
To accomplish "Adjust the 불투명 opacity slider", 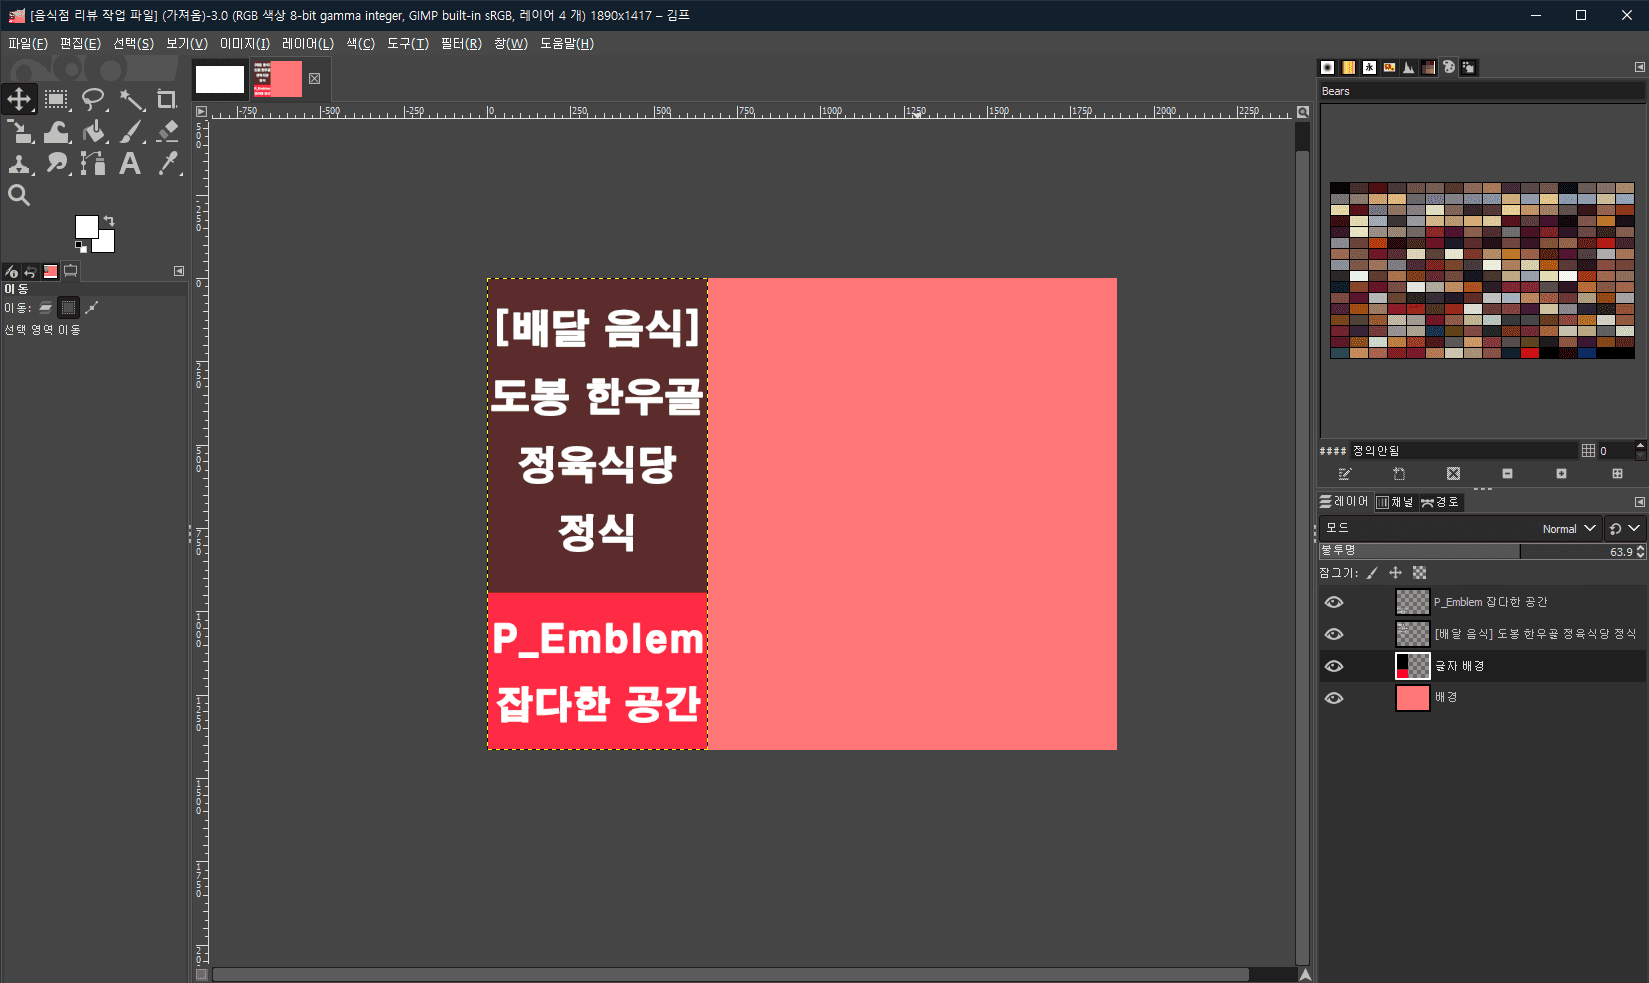I will (1482, 551).
